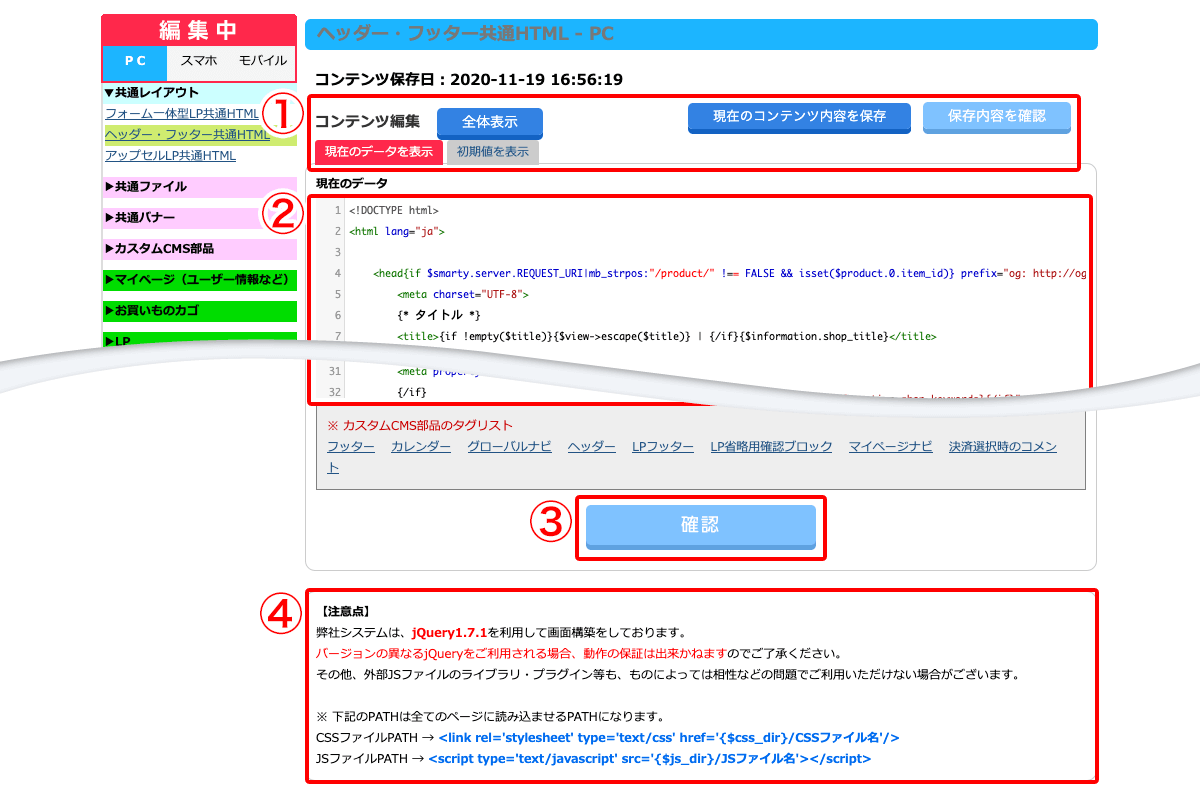Open the LP省略用確認ブロック tag link
Screen dimensions: 1200x800
[x=771, y=447]
